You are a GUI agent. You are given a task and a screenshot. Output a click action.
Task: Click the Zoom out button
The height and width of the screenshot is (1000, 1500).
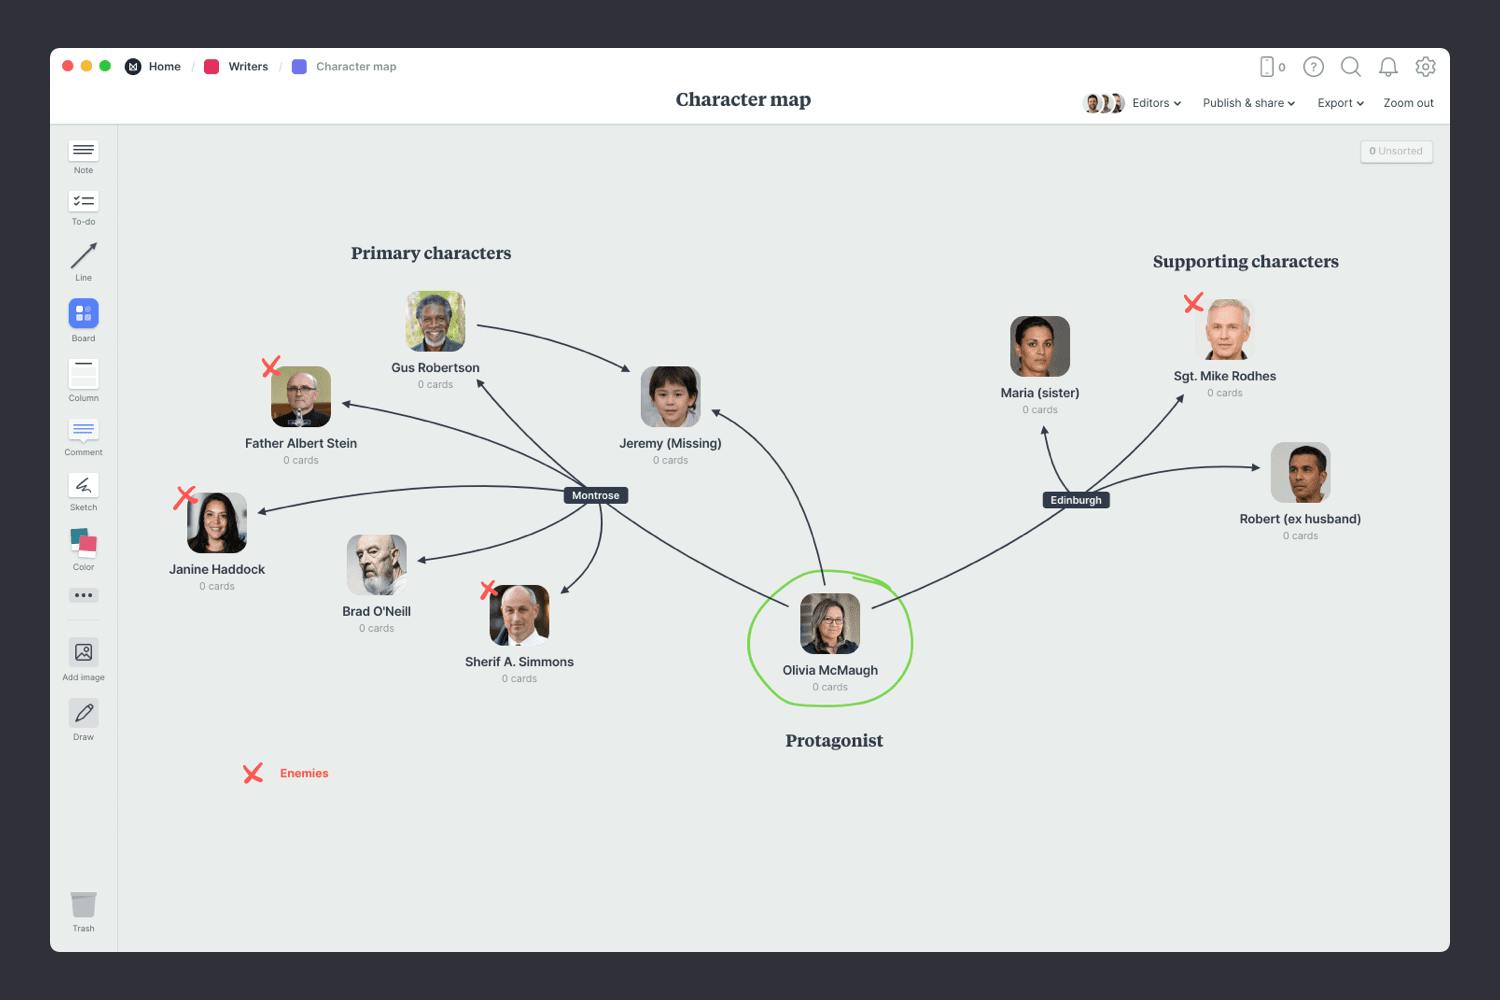pos(1408,103)
